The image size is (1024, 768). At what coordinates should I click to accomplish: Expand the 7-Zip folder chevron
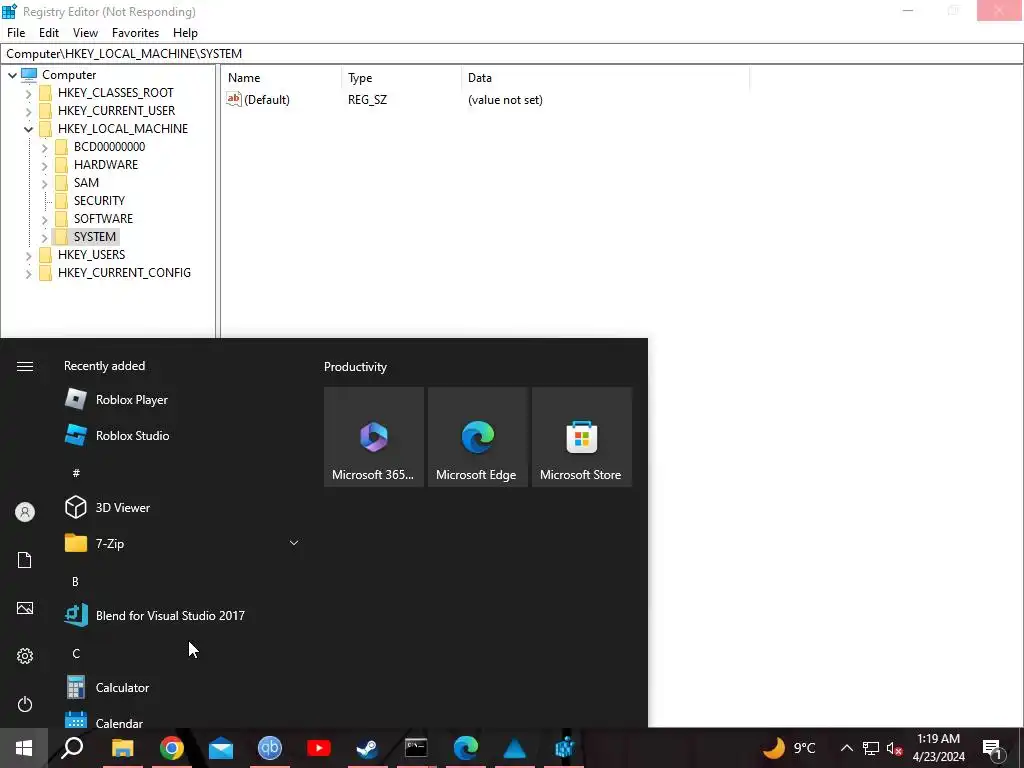pyautogui.click(x=294, y=543)
